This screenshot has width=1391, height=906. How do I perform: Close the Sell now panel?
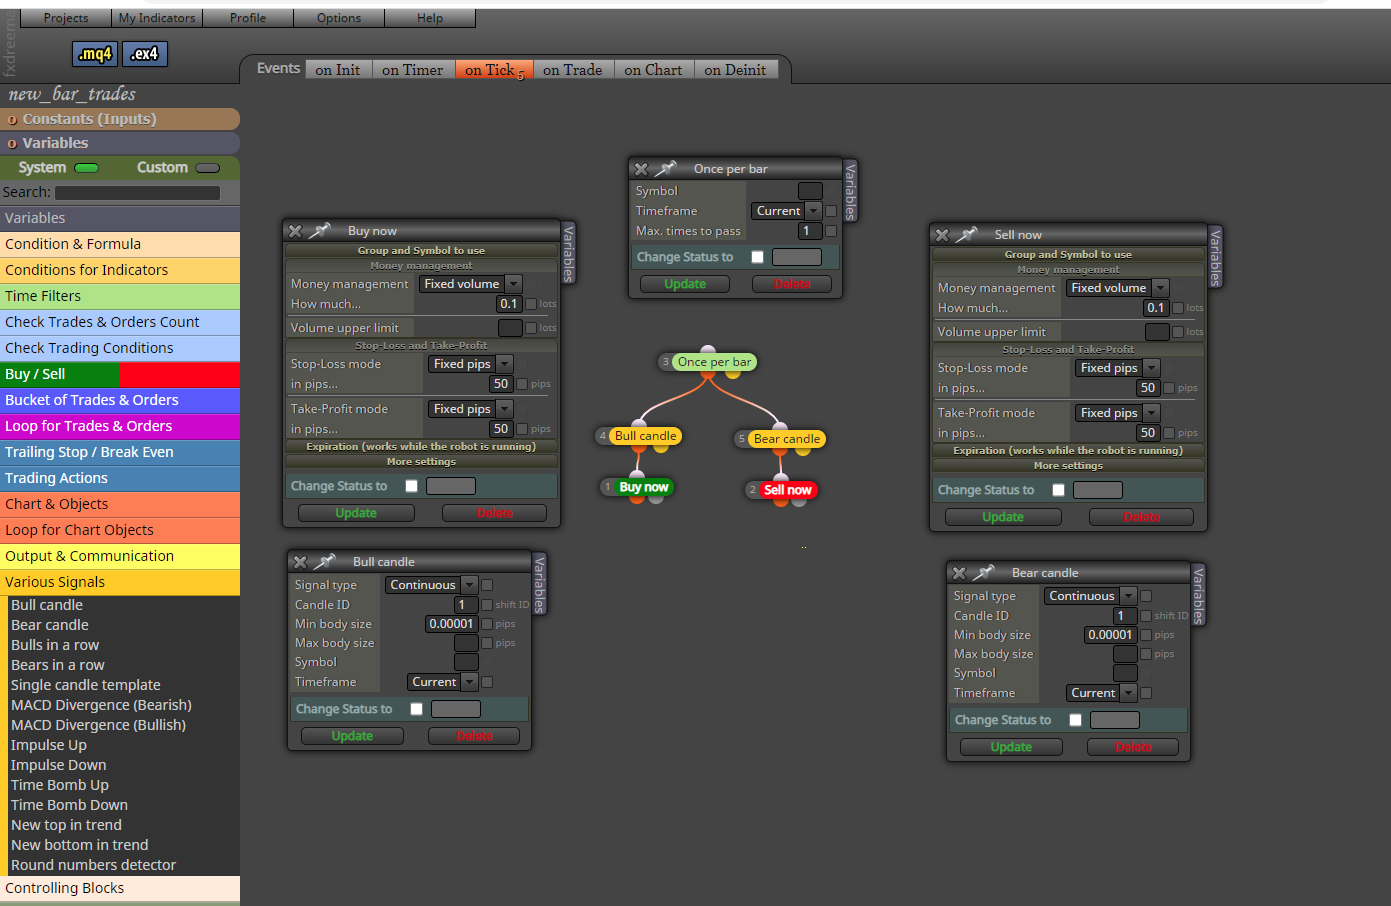tap(942, 235)
